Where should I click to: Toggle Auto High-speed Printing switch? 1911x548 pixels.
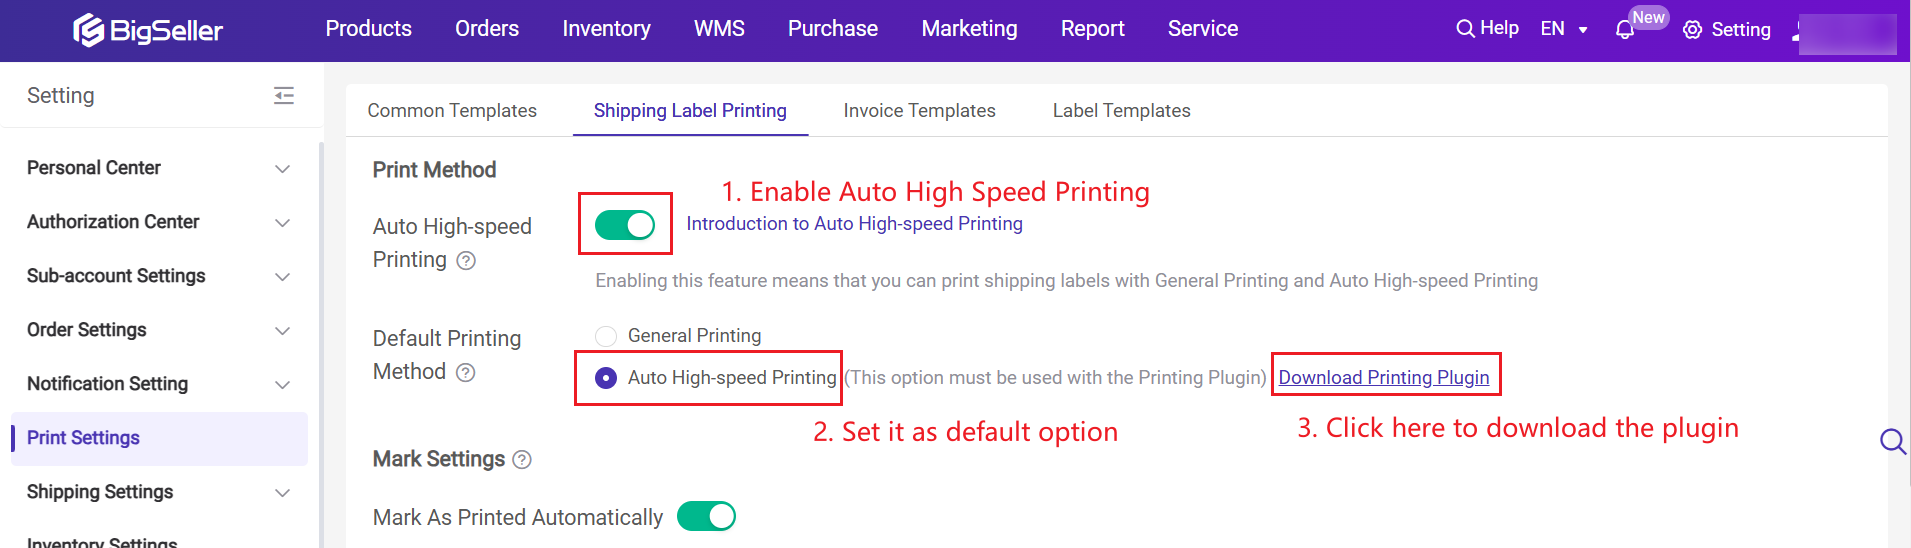(625, 225)
